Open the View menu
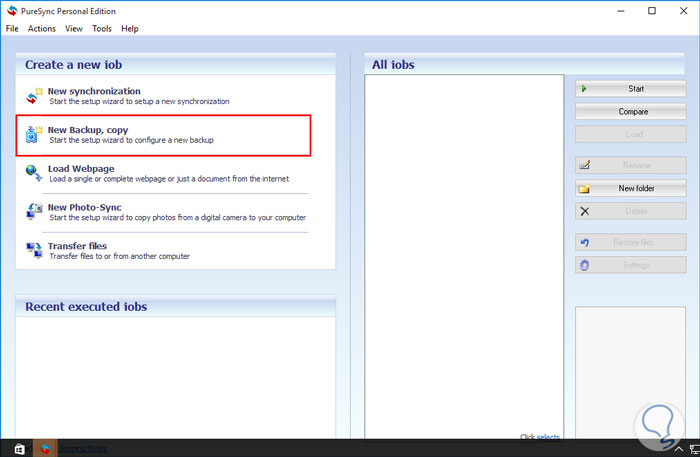This screenshot has width=700, height=457. (x=74, y=29)
